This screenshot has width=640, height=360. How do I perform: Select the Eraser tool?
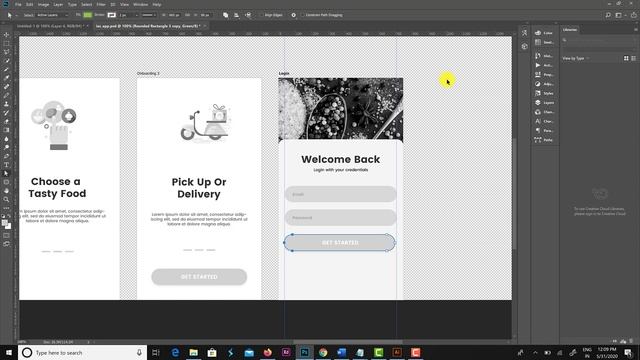click(6, 121)
